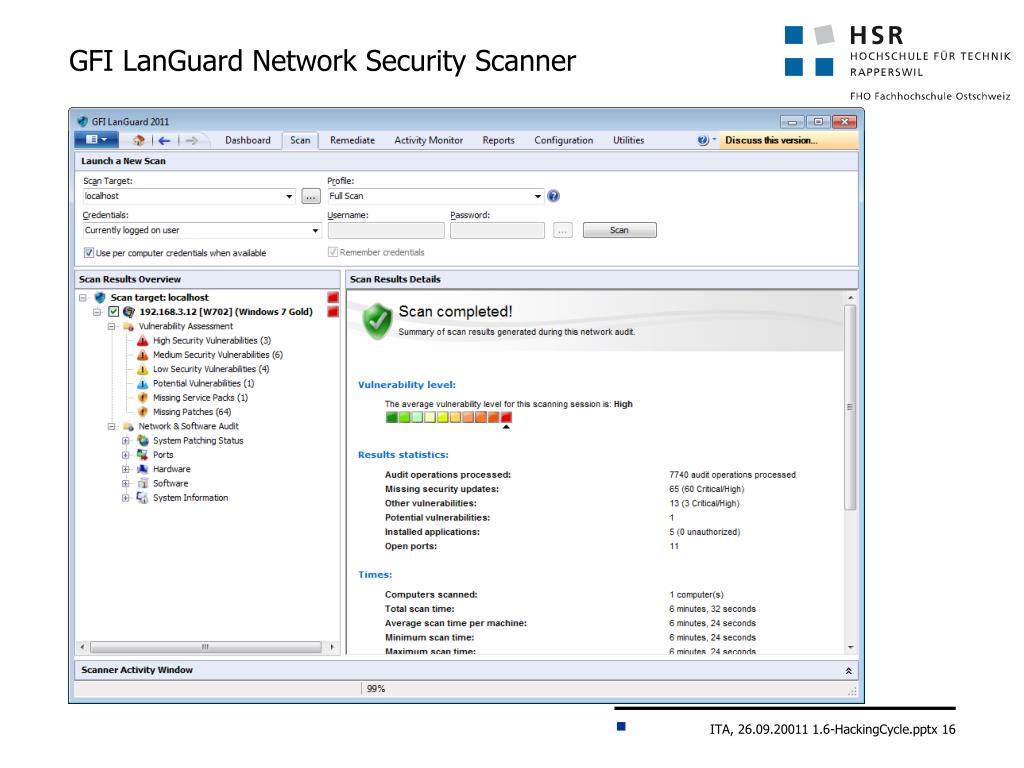This screenshot has height=768, width=1024.
Task: Click the Scan button
Action: coord(619,230)
